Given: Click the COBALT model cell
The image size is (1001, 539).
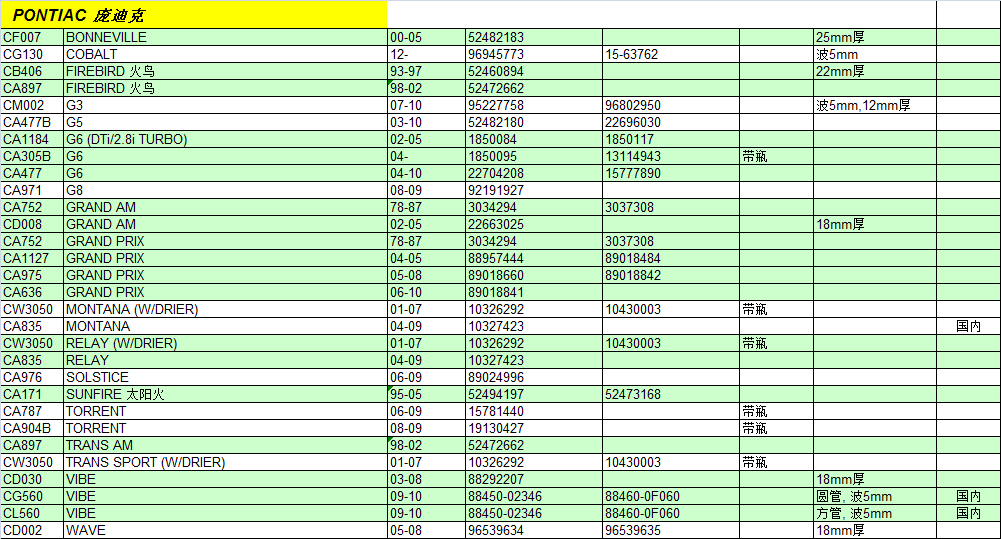Looking at the screenshot, I should pos(225,54).
